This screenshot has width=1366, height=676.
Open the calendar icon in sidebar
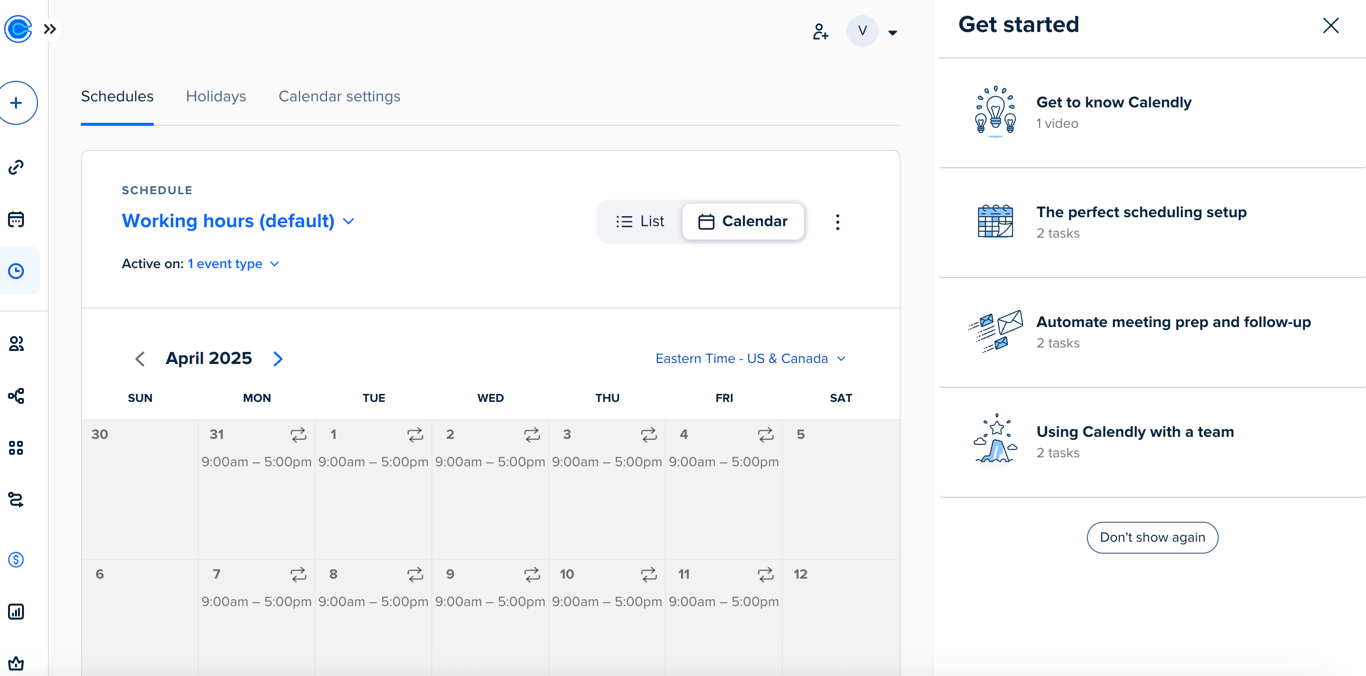click(x=17, y=219)
